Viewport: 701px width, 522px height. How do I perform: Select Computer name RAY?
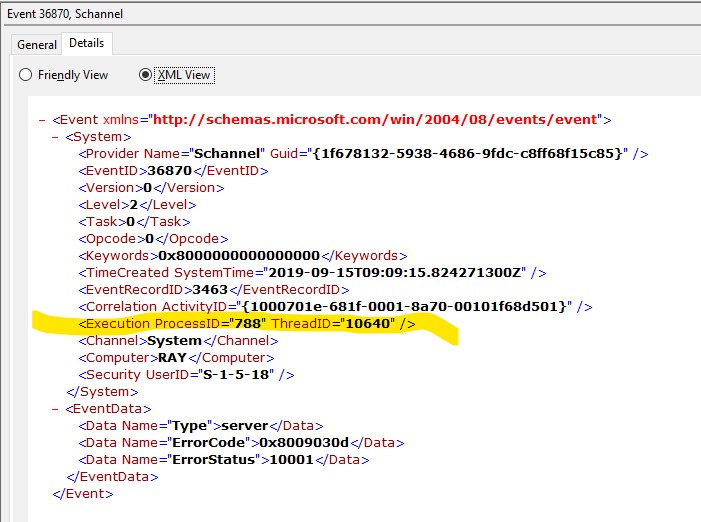coord(172,358)
